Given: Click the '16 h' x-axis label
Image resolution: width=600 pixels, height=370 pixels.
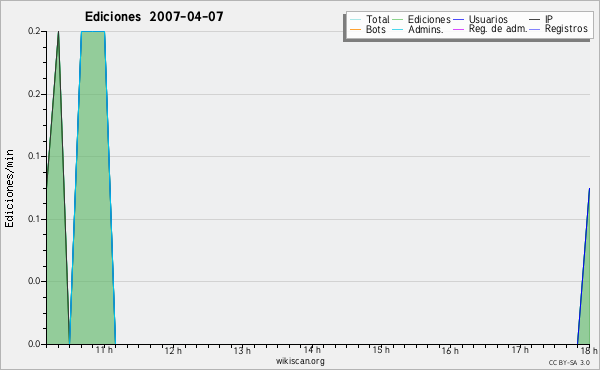Looking at the screenshot, I should (450, 350).
